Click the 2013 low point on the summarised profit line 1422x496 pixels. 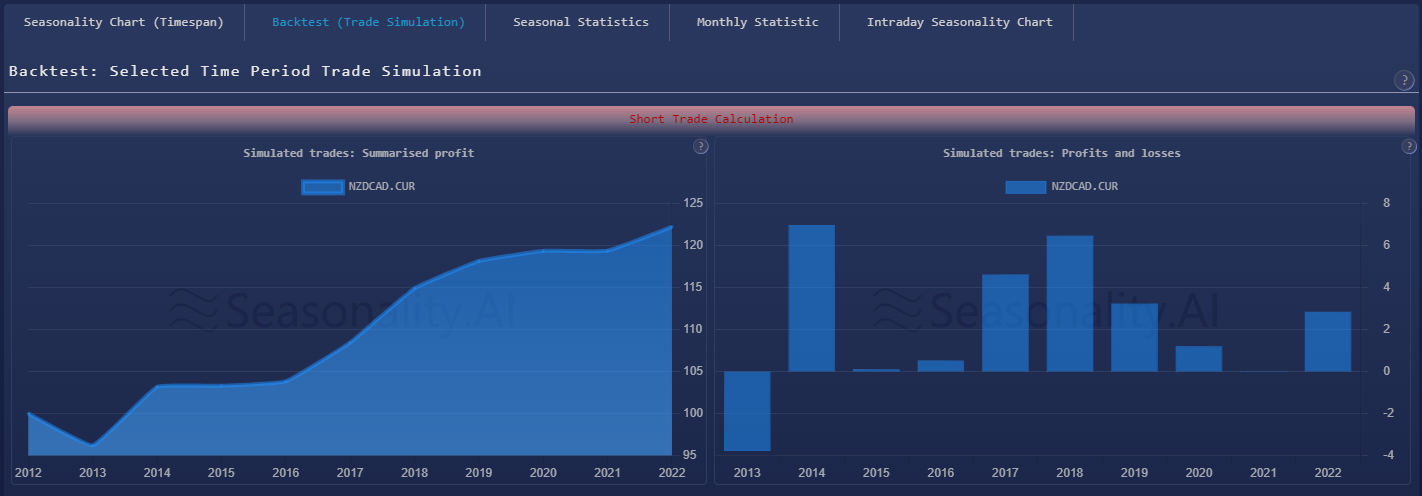[93, 445]
